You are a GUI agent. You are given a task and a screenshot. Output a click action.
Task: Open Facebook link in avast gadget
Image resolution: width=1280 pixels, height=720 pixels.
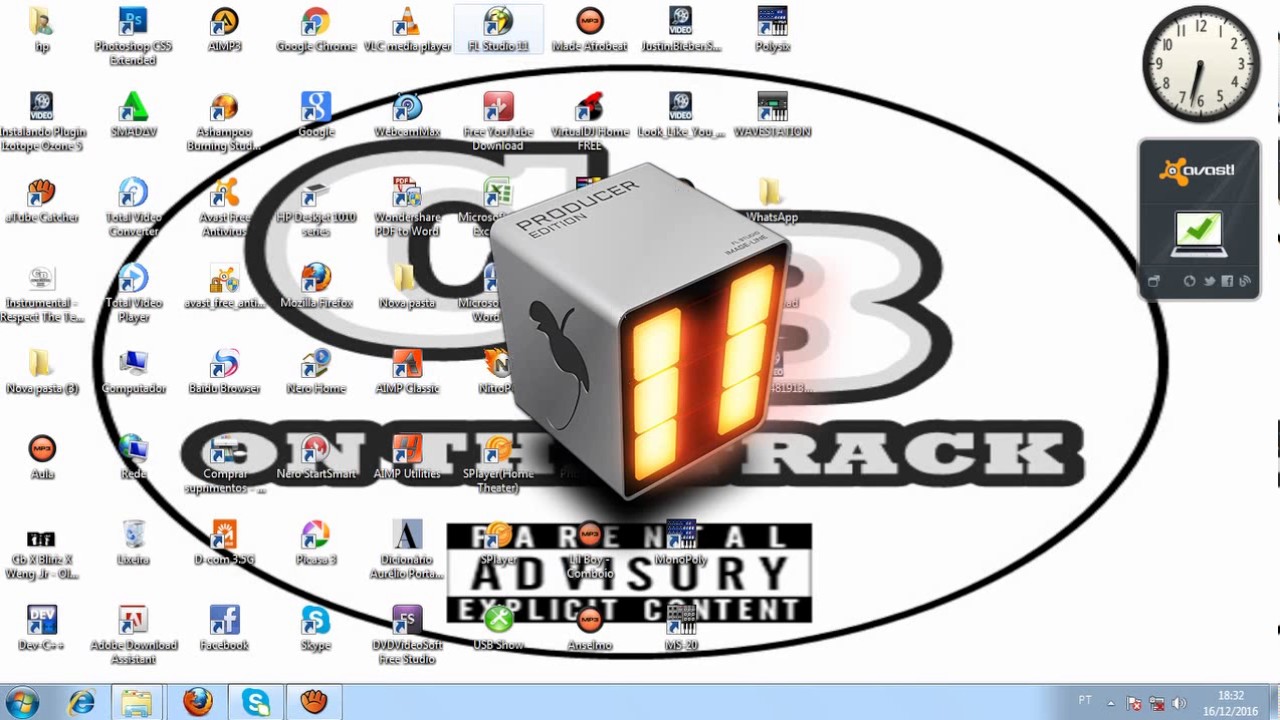[1227, 281]
